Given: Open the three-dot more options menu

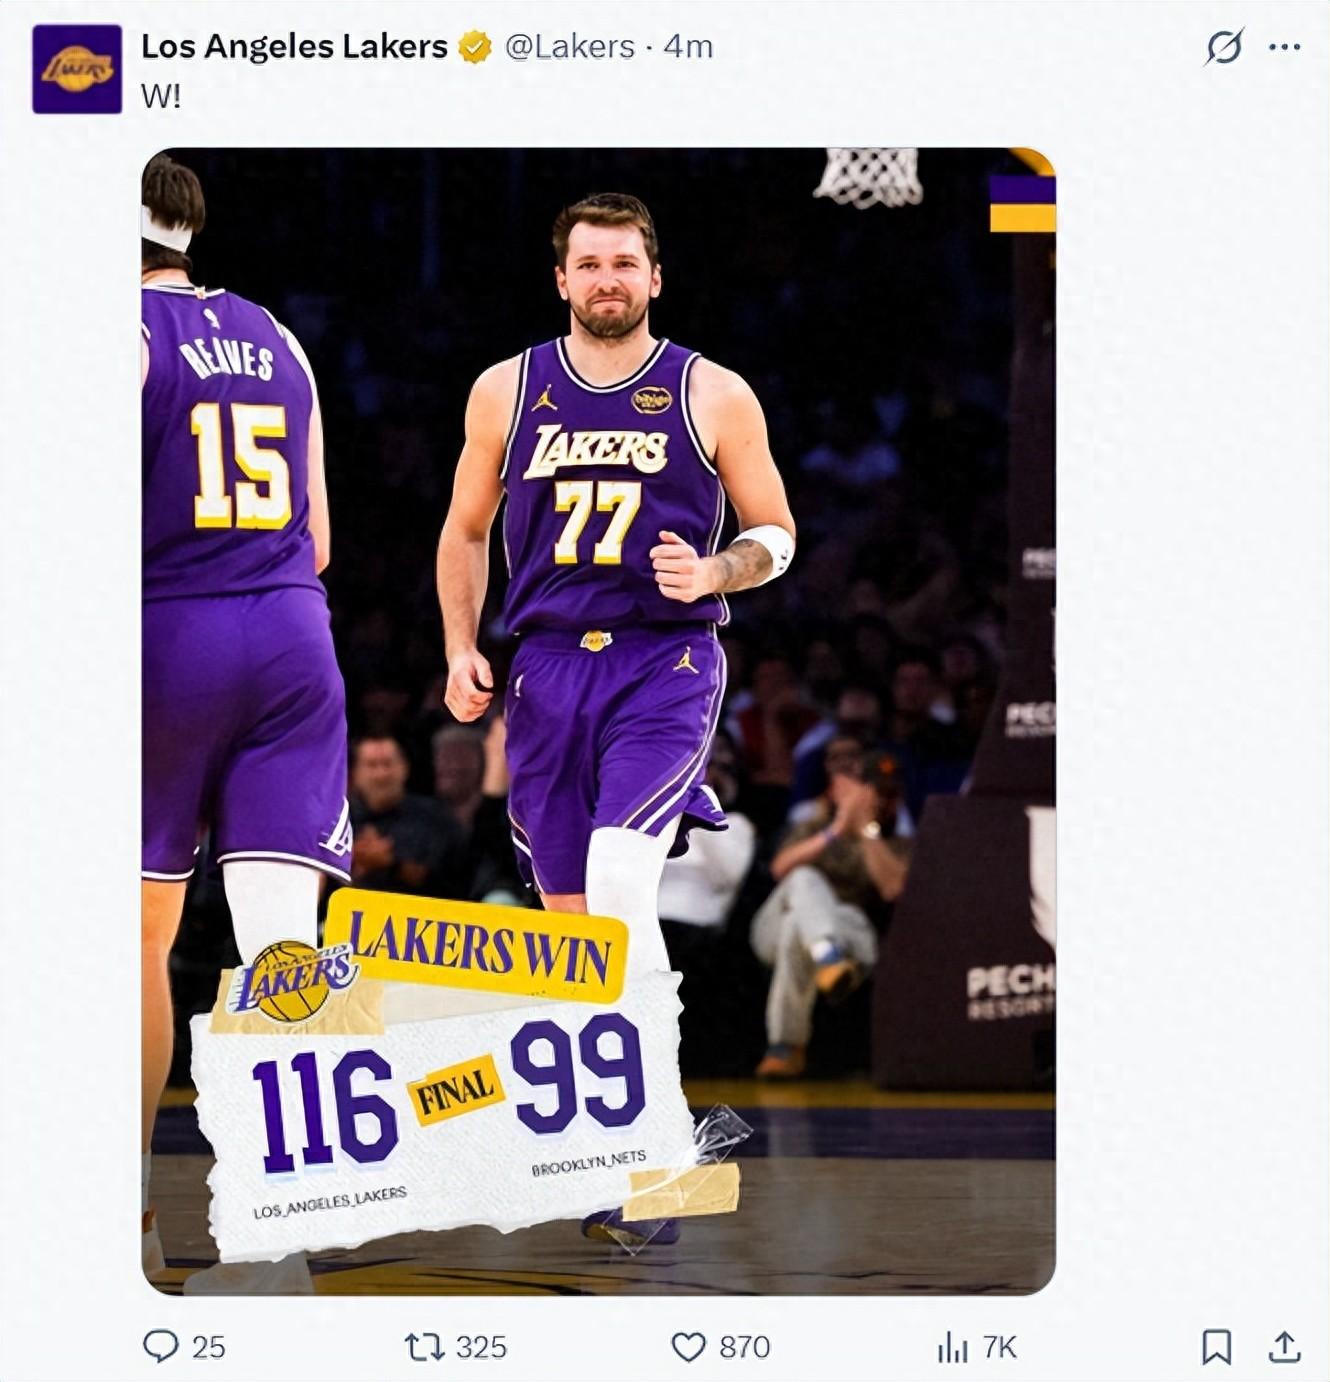Looking at the screenshot, I should [1285, 47].
